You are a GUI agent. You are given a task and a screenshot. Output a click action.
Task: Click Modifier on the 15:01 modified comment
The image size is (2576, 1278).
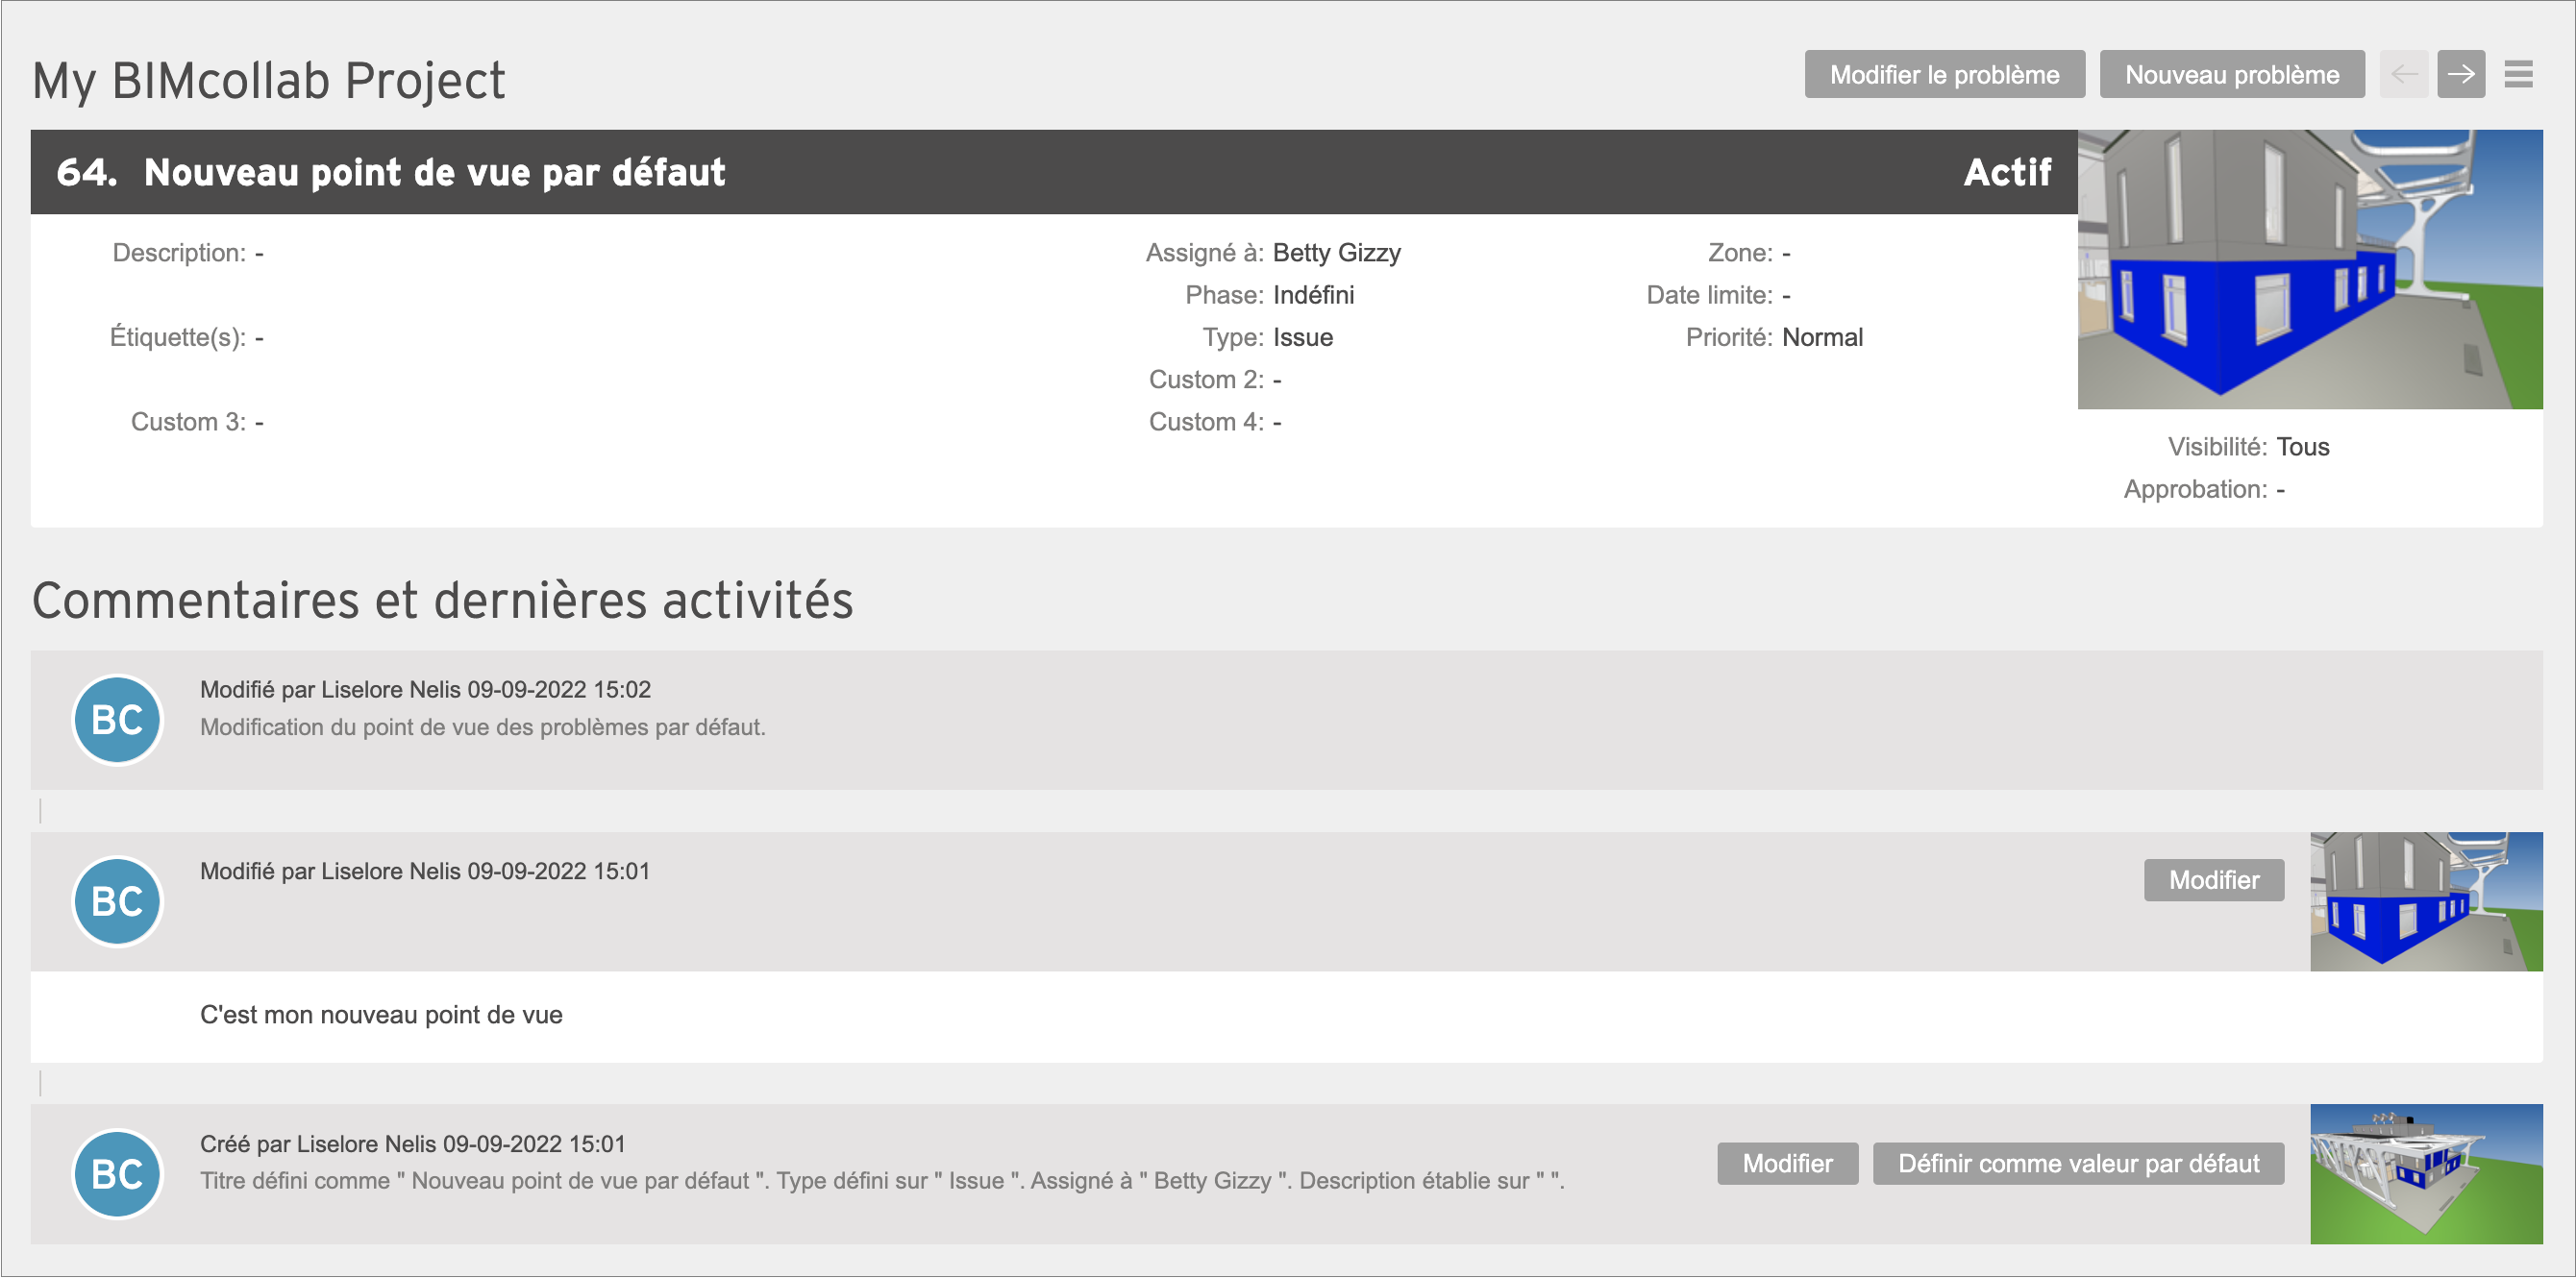coord(2213,880)
